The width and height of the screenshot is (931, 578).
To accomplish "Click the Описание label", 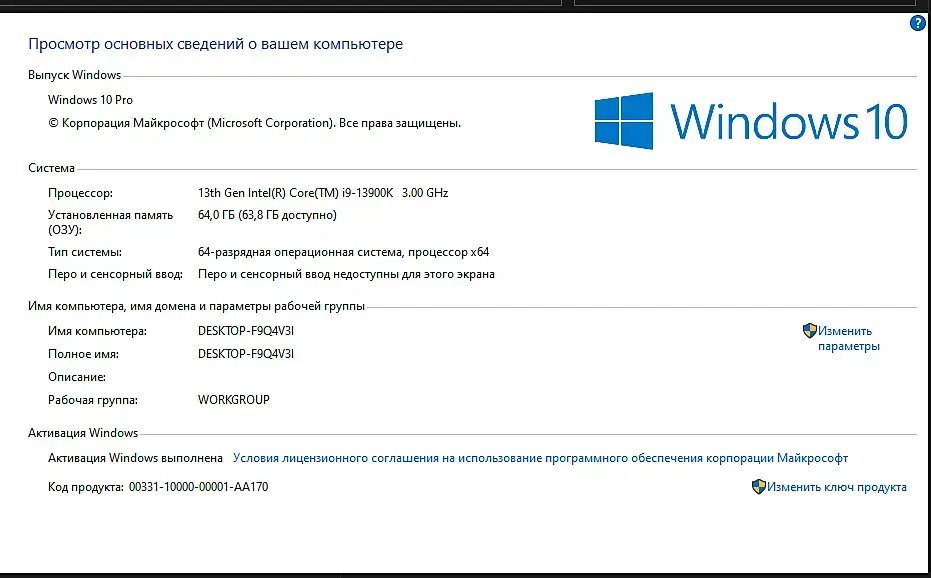I will 77,377.
